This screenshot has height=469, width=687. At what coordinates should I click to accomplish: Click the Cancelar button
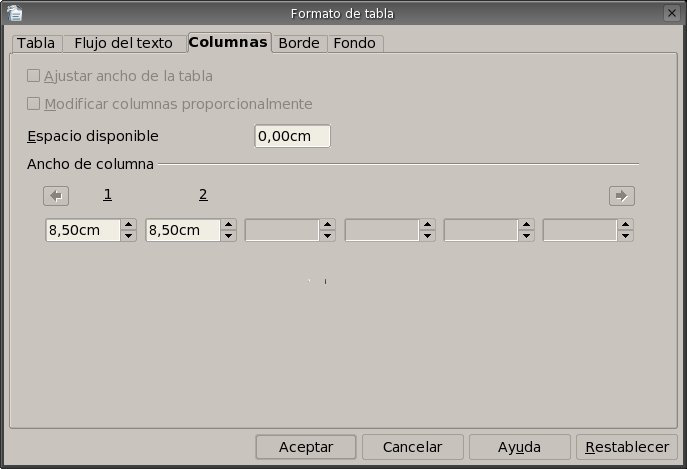tap(412, 447)
